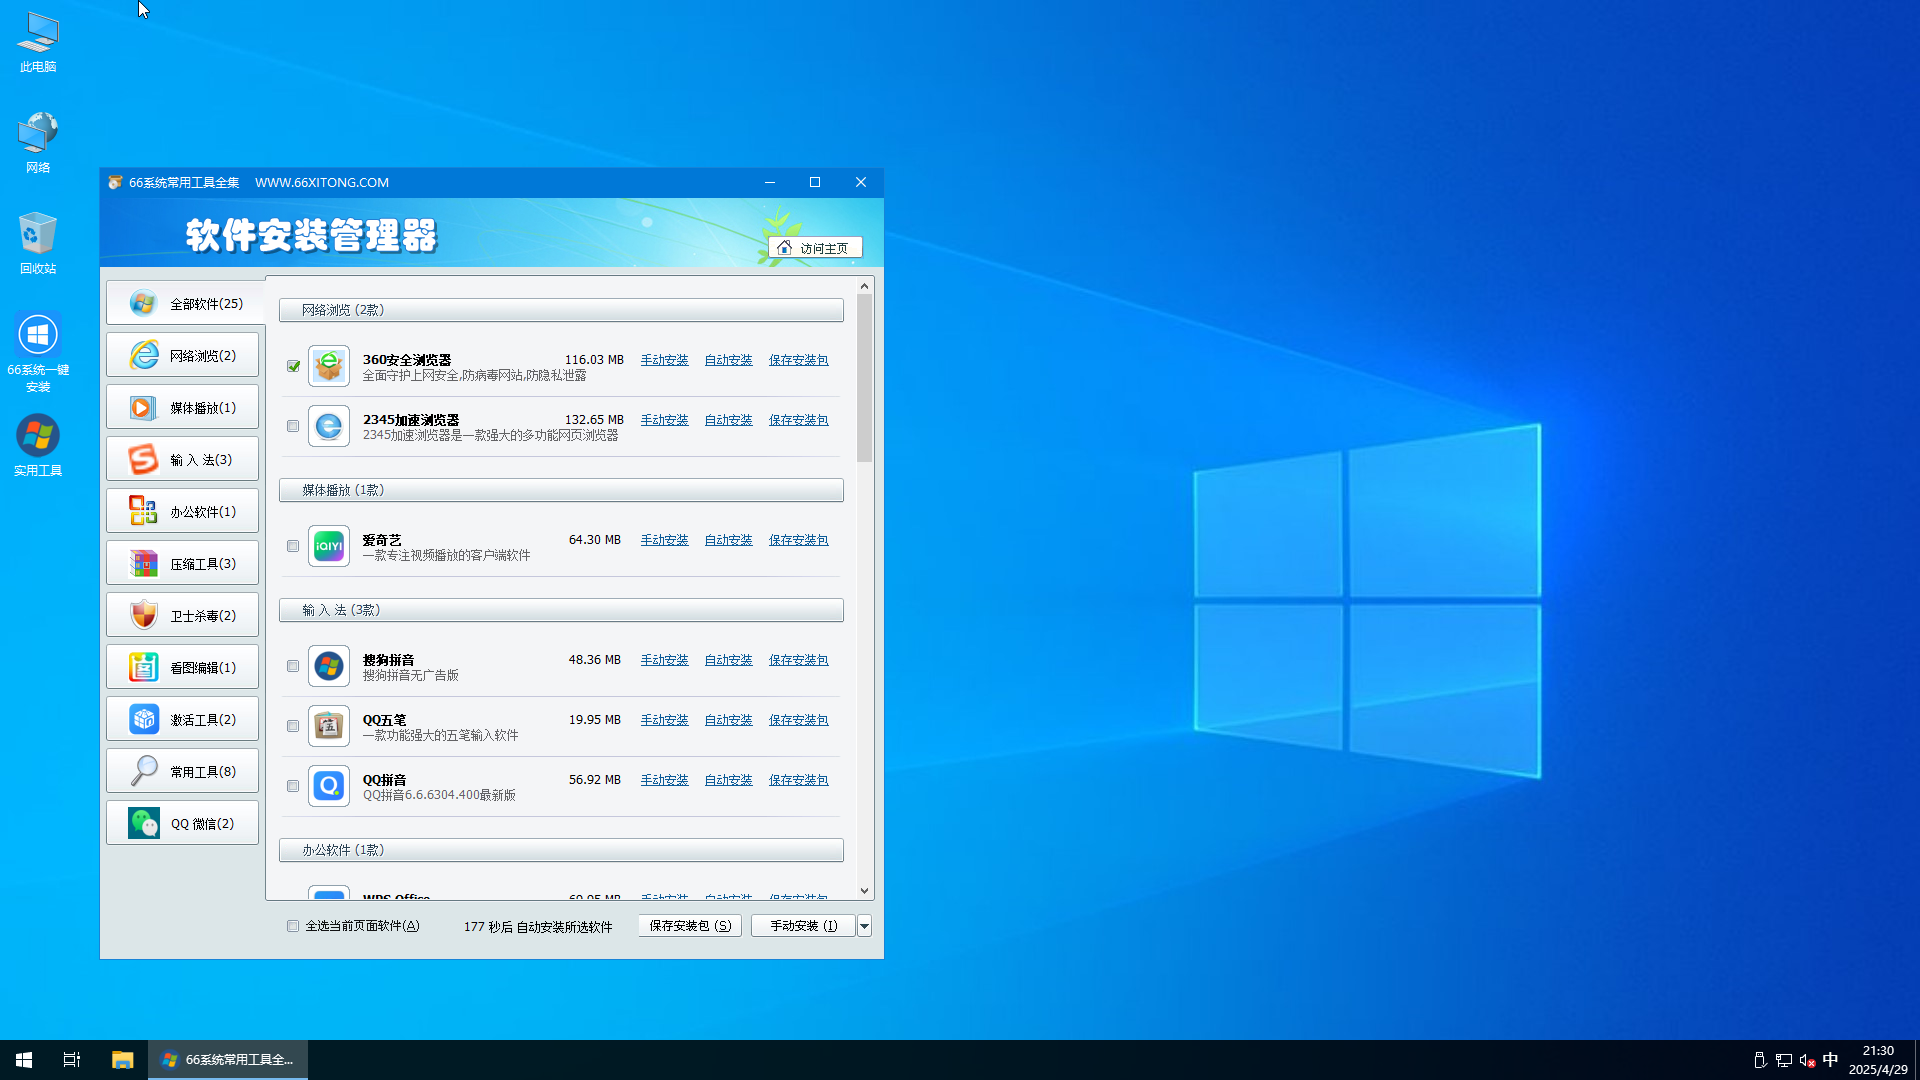Open the 激活工具(2) category tab
Viewport: 1920px width, 1080px height.
(182, 719)
